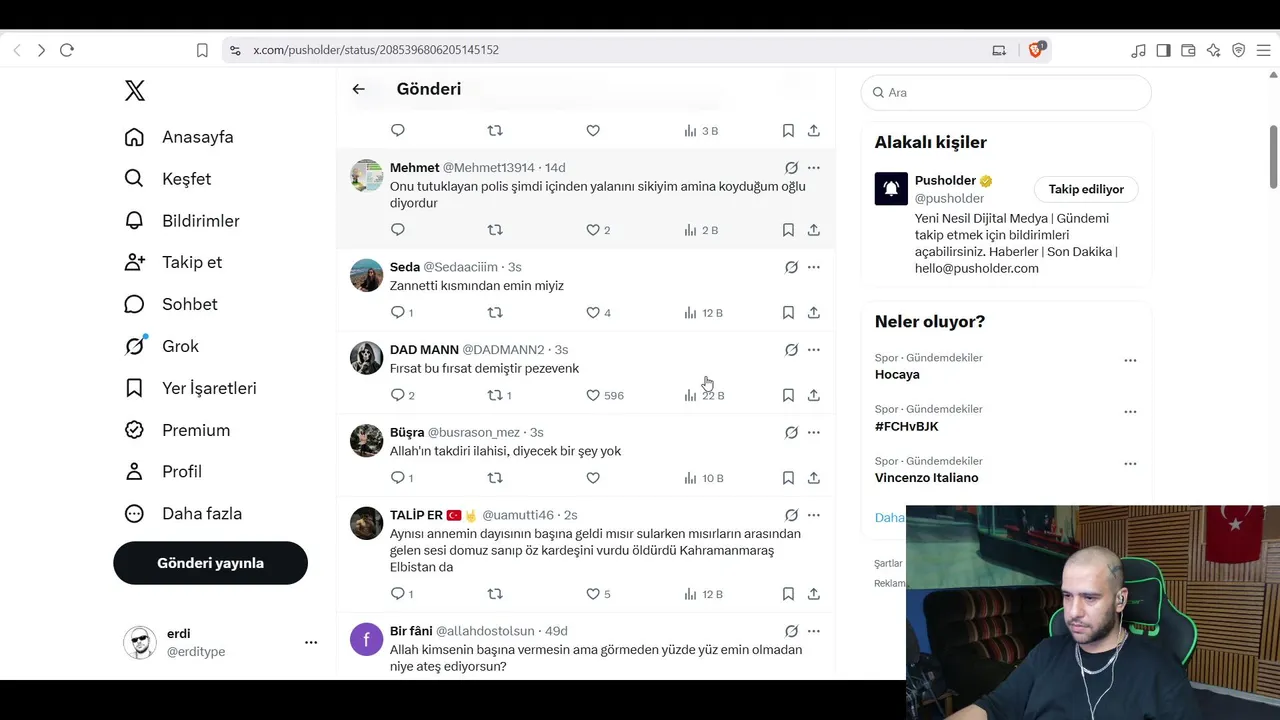Open TALİP ER's profile picture
Viewport: 1280px width, 720px height.
(x=366, y=523)
